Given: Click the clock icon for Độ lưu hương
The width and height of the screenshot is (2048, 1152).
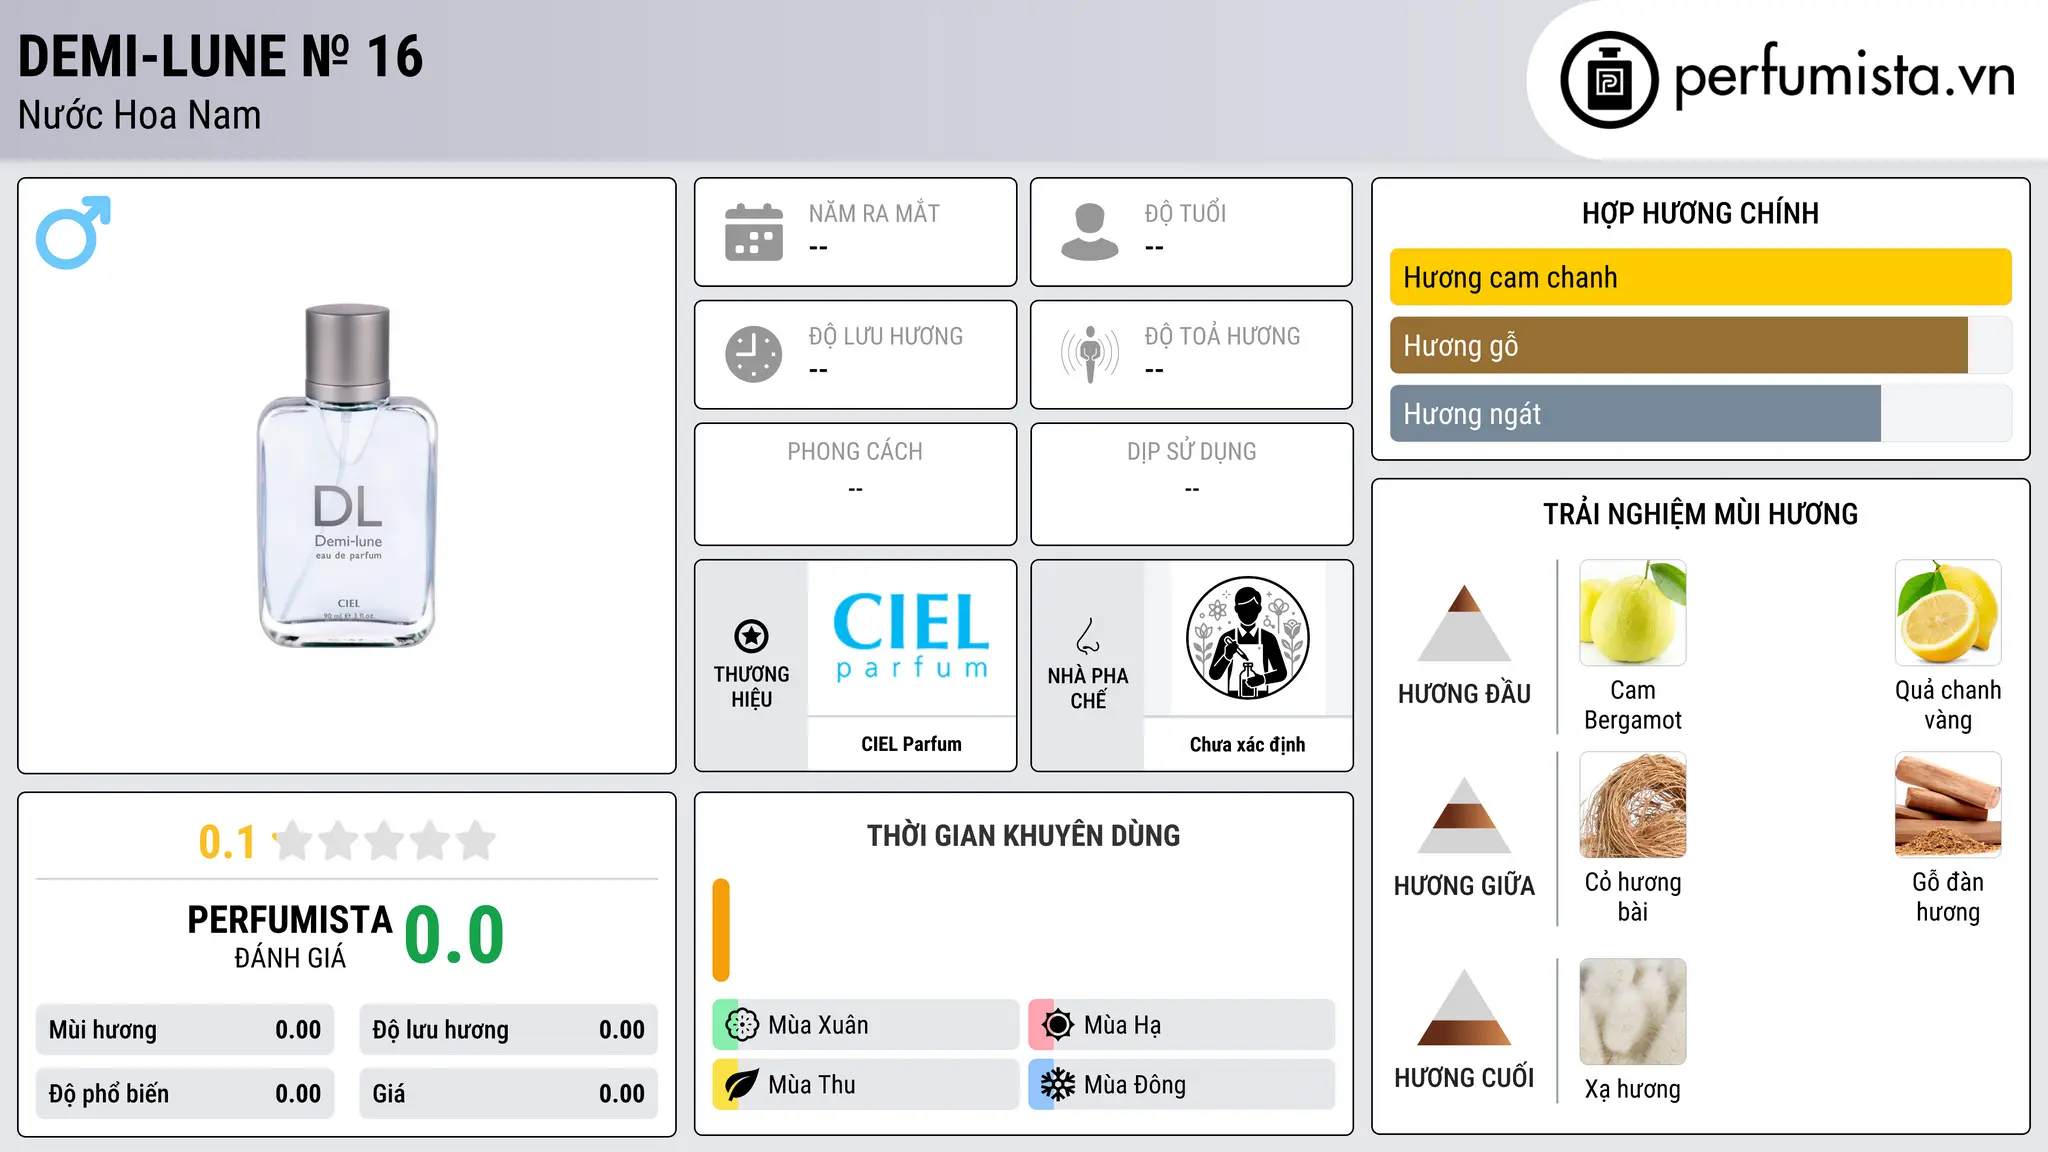Looking at the screenshot, I should coord(754,354).
